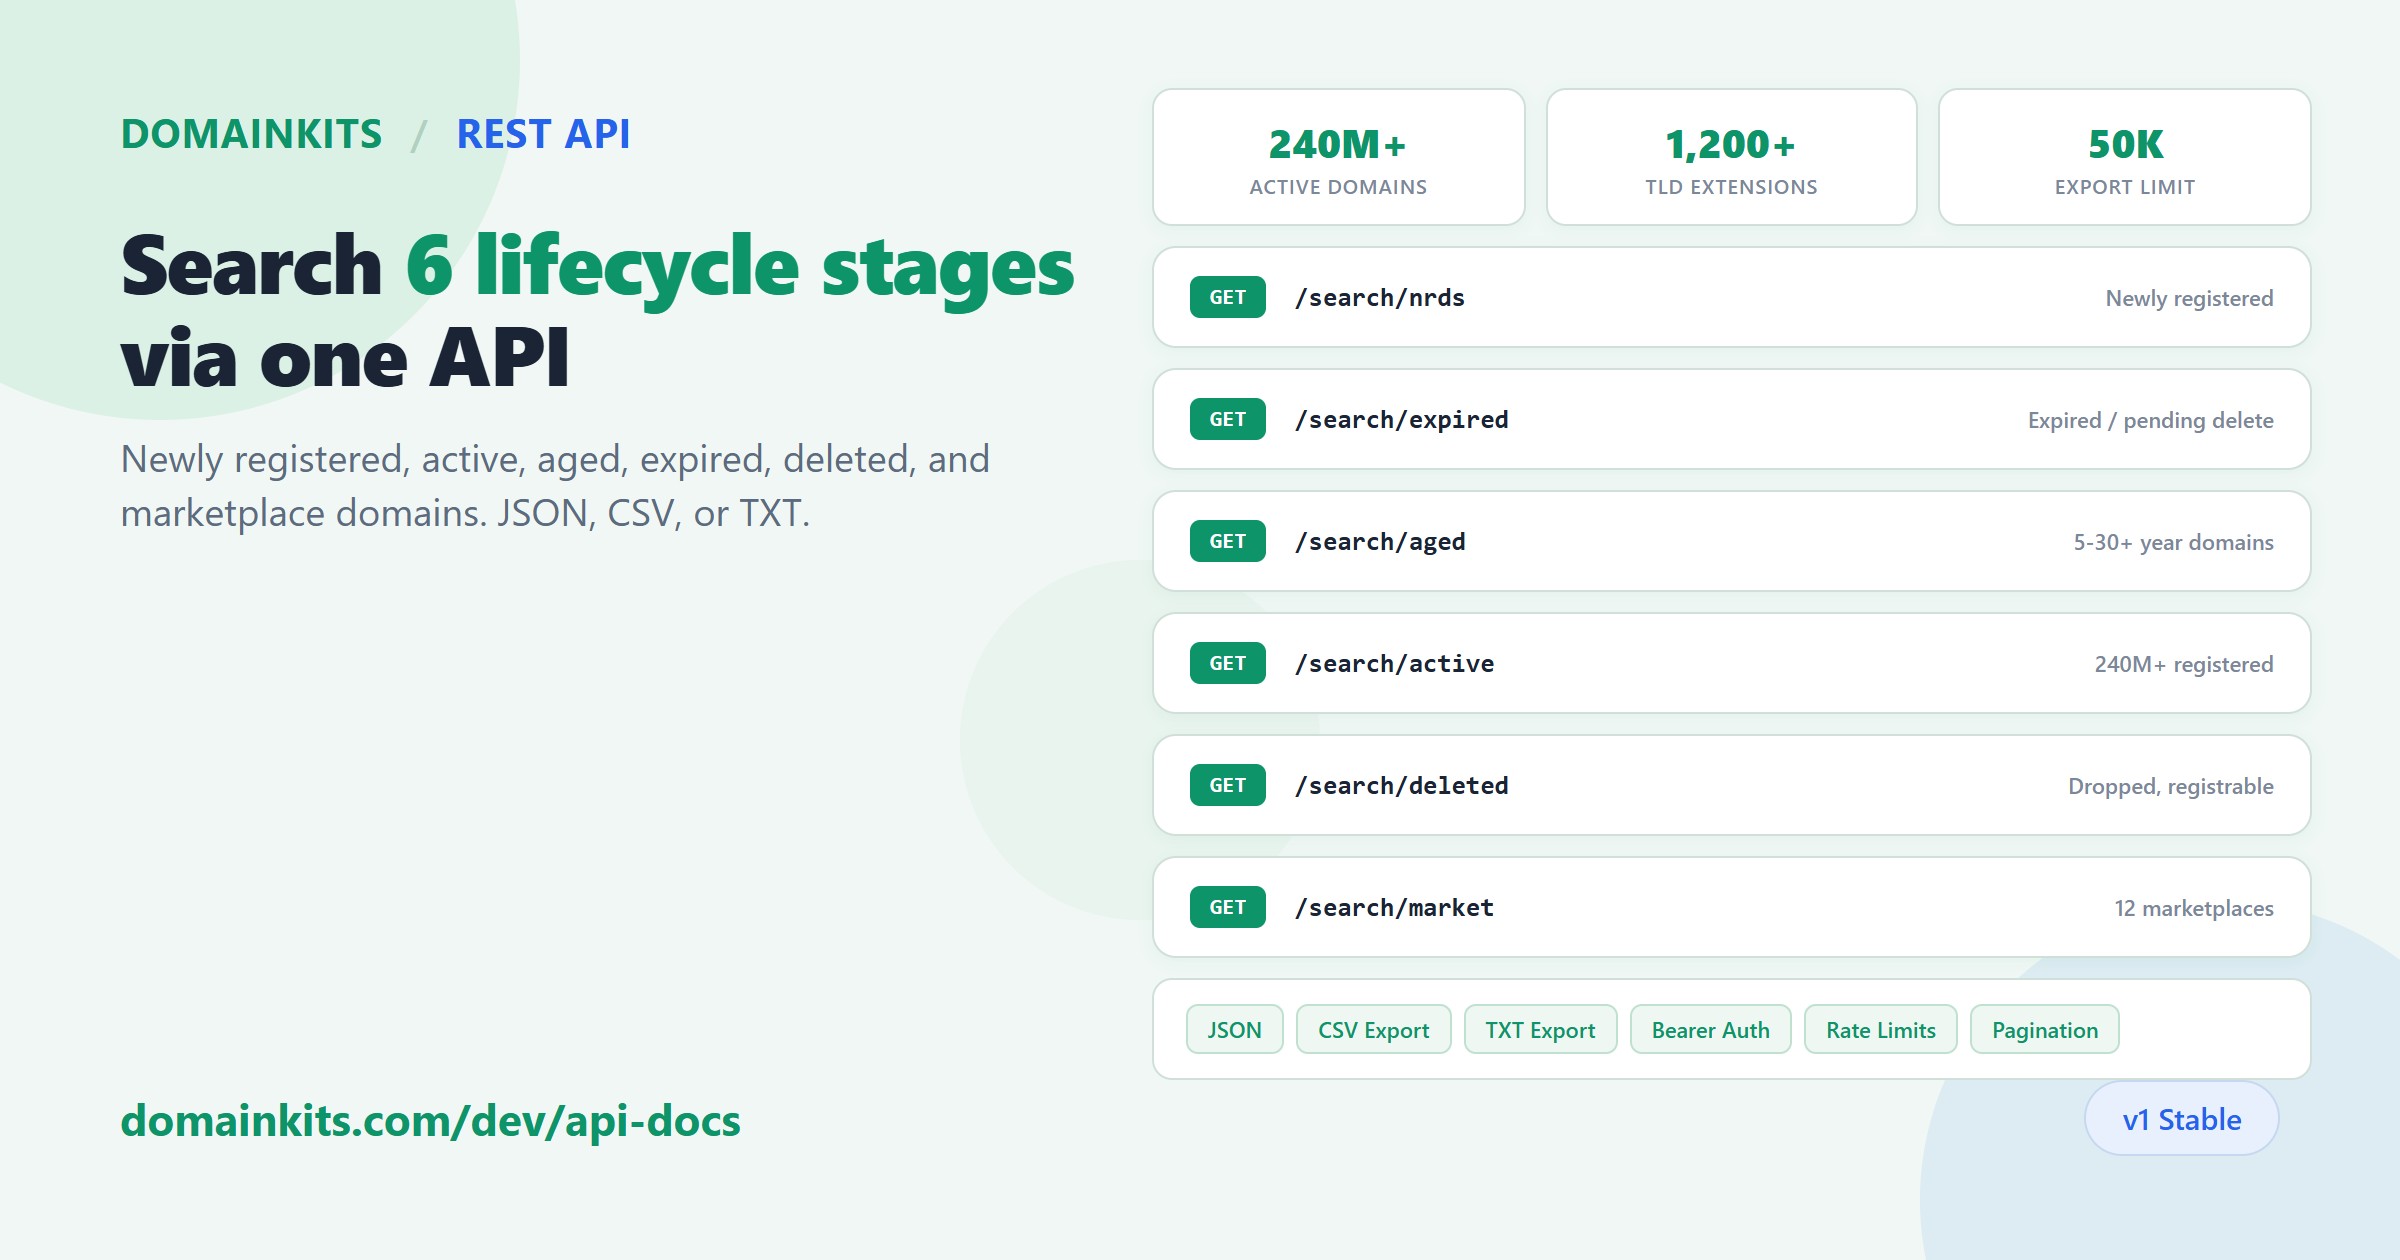
Task: Click the 'Dropped, registrable' description
Action: click(x=2170, y=786)
